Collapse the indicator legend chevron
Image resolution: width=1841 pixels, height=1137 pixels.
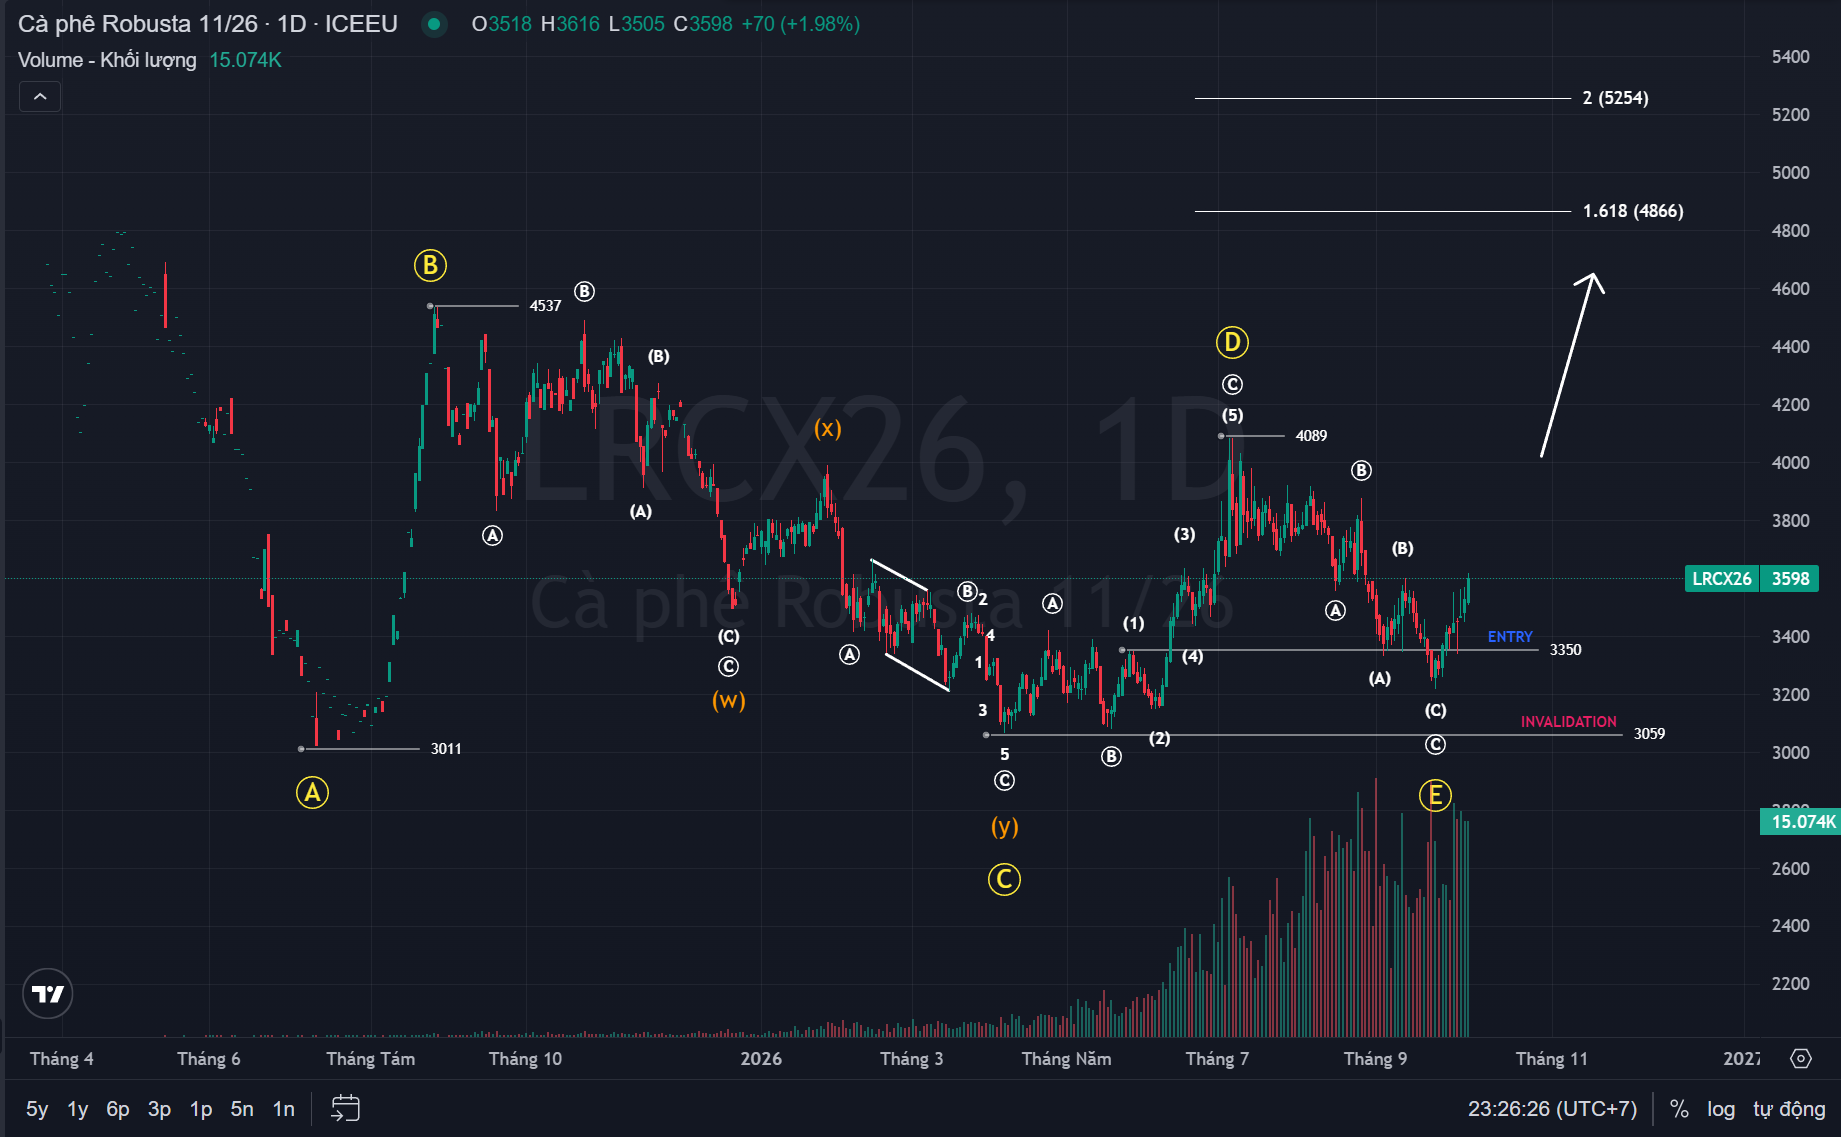coord(40,97)
